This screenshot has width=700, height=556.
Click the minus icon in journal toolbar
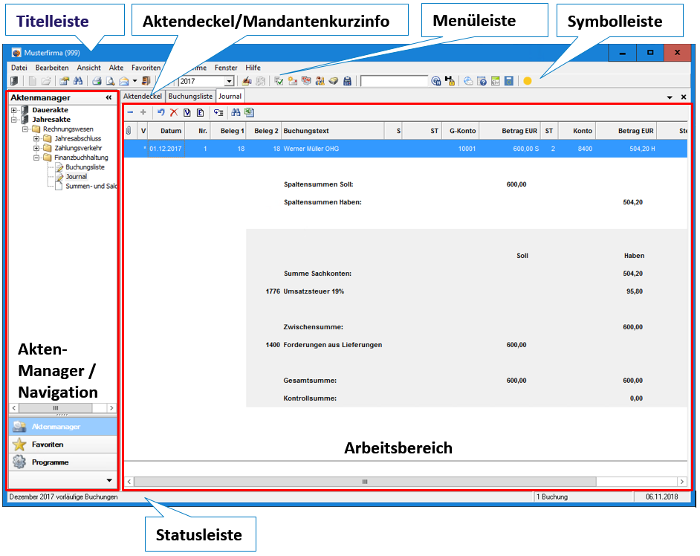click(130, 113)
